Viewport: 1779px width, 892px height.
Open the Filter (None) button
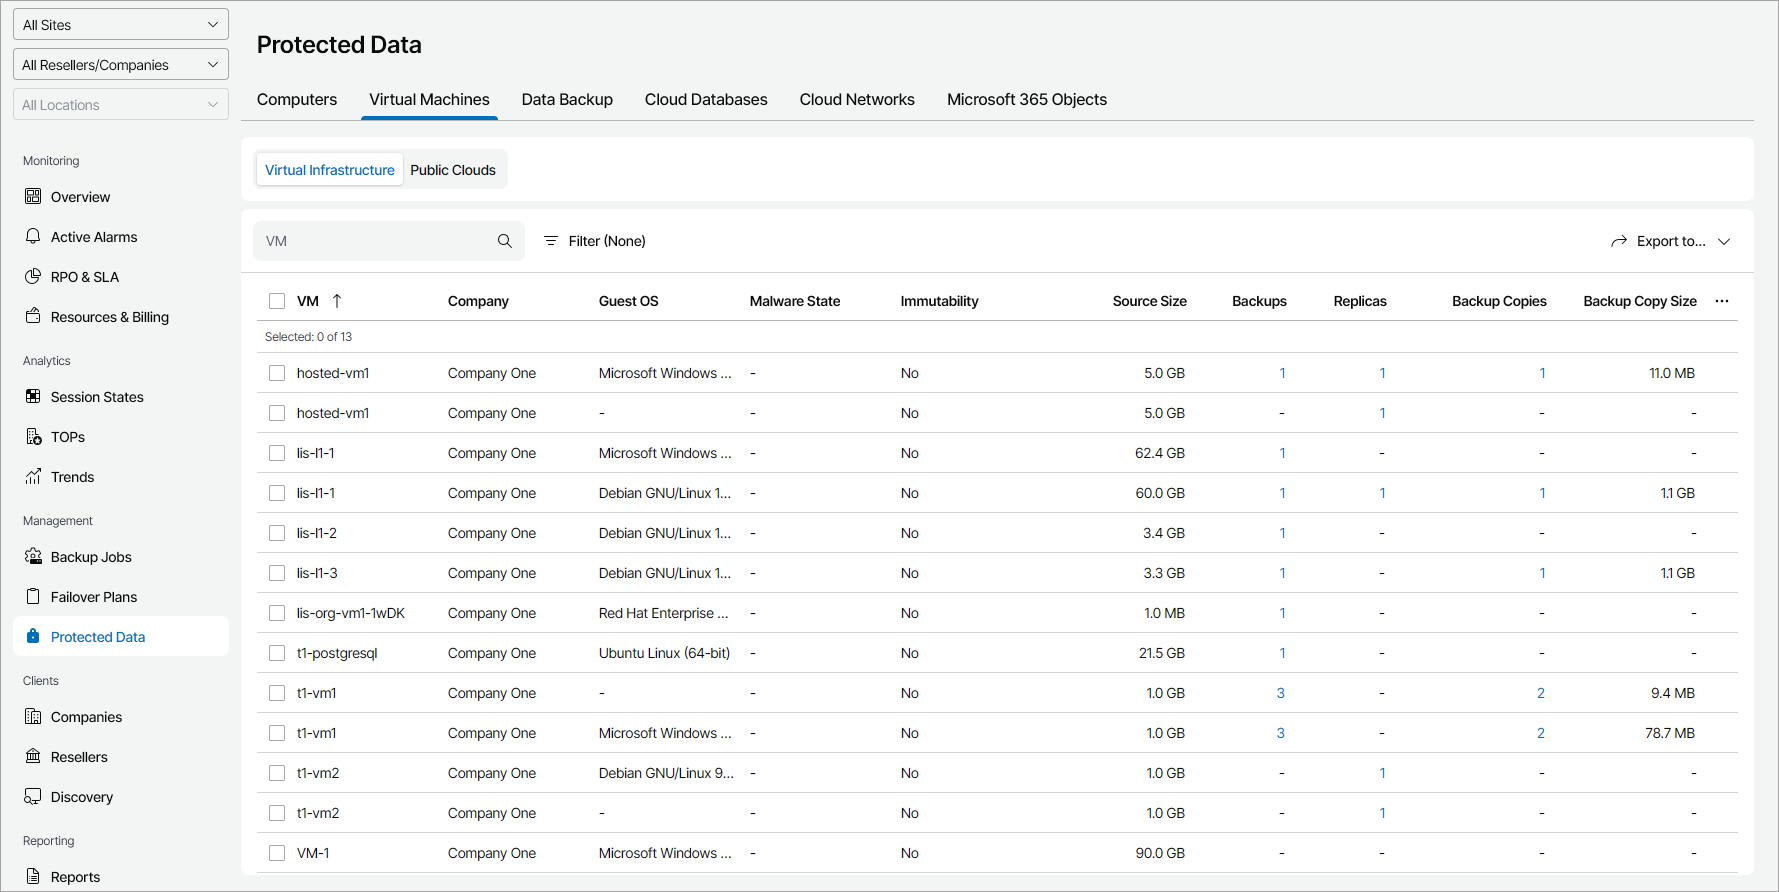pos(595,241)
